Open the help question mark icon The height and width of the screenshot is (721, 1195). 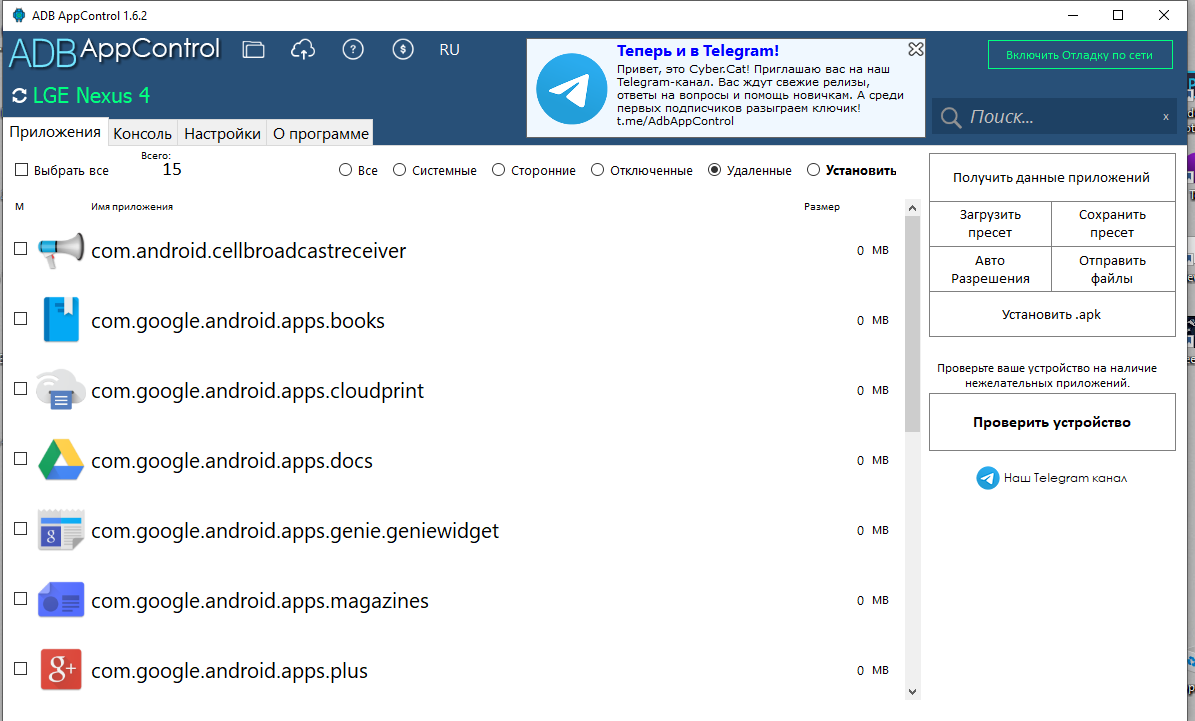pyautogui.click(x=353, y=50)
